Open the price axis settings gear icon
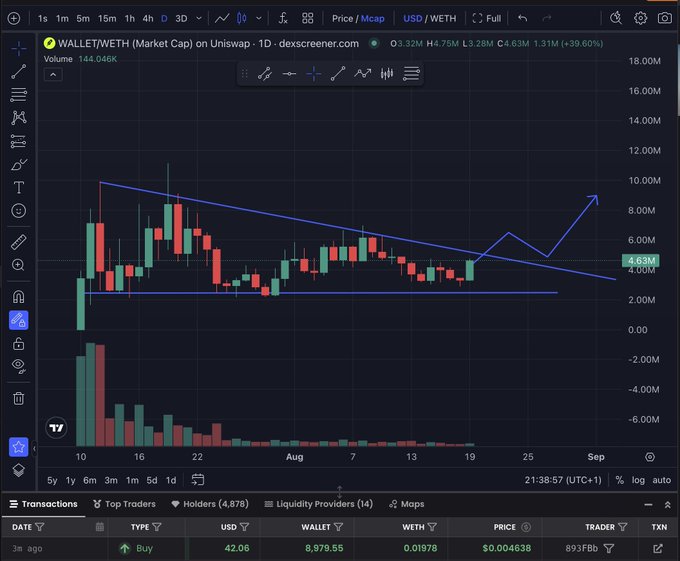This screenshot has height=561, width=680. [x=650, y=457]
